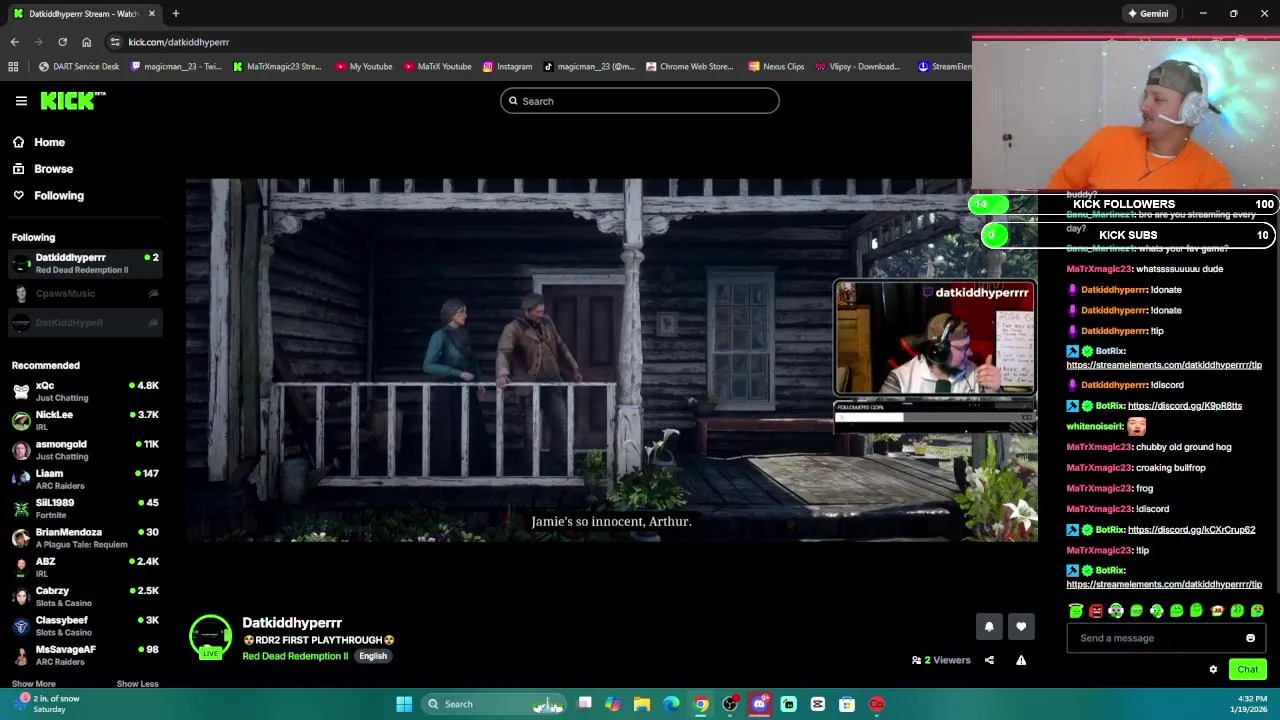This screenshot has height=720, width=1280.
Task: Open the streamer's LIVE avatar
Action: pyautogui.click(x=210, y=638)
